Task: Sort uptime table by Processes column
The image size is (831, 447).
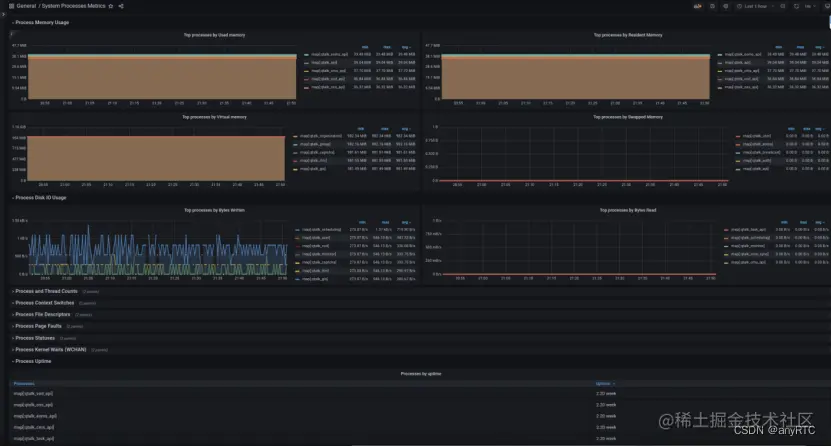Action: point(24,384)
